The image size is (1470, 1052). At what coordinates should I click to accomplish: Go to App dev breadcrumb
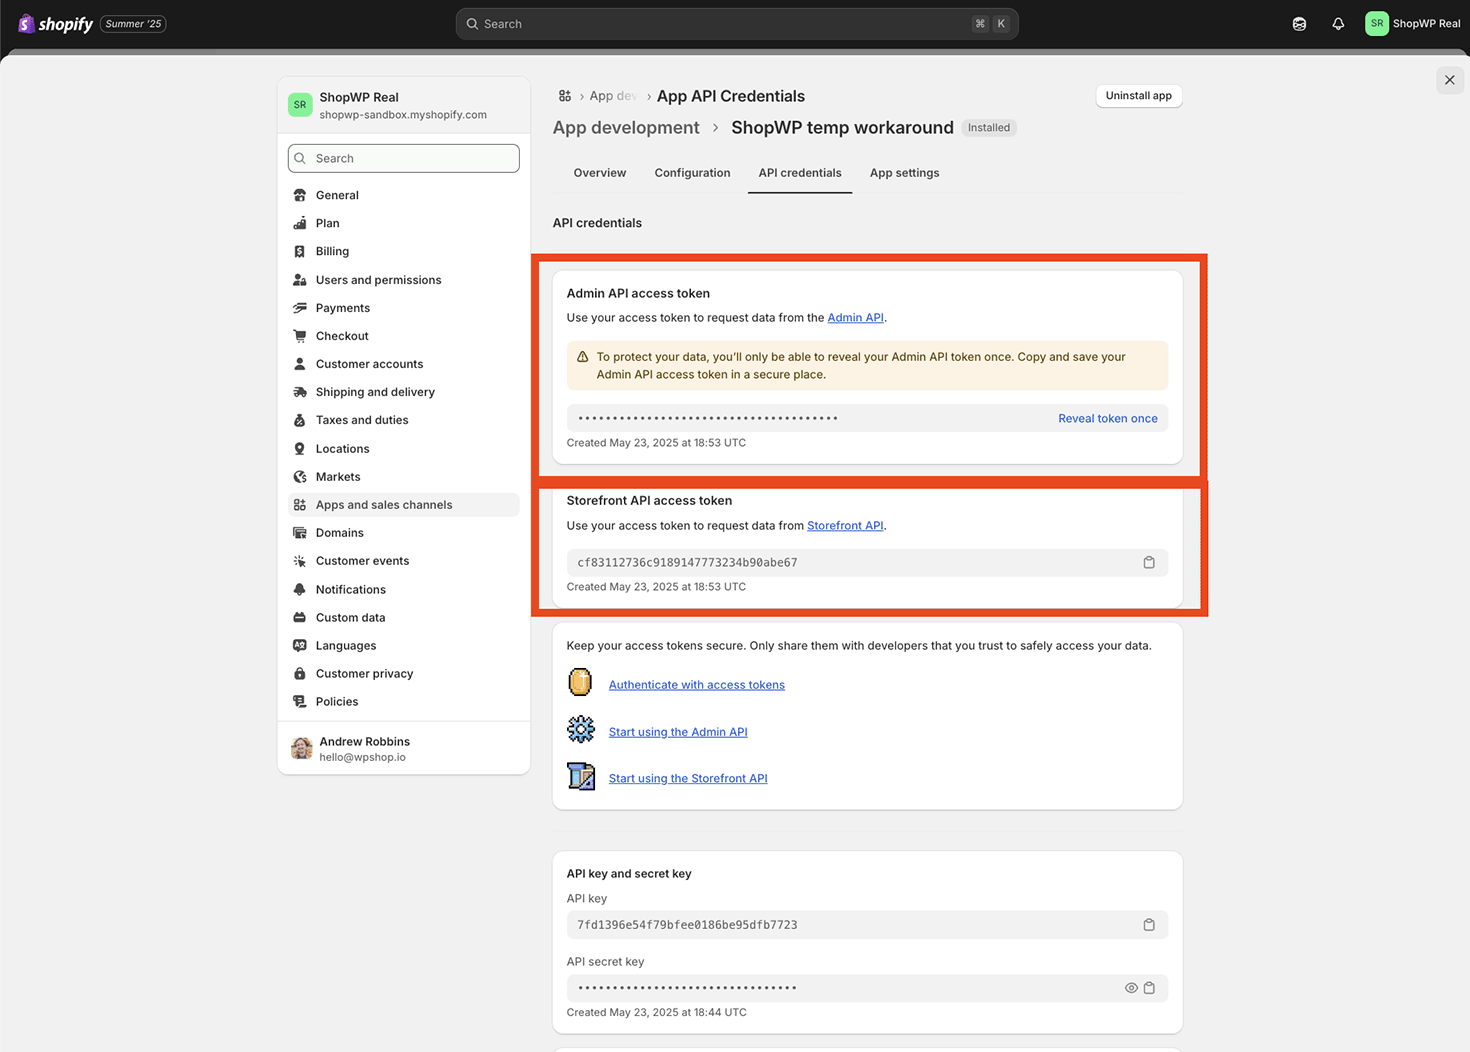(x=613, y=96)
